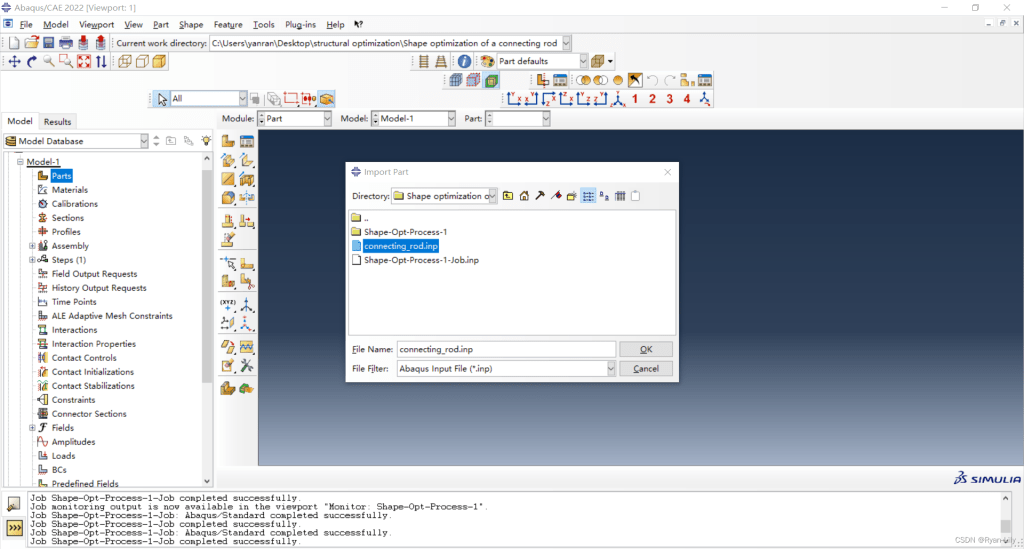Open the color code palette icon
The height and width of the screenshot is (549, 1024).
coord(487,61)
